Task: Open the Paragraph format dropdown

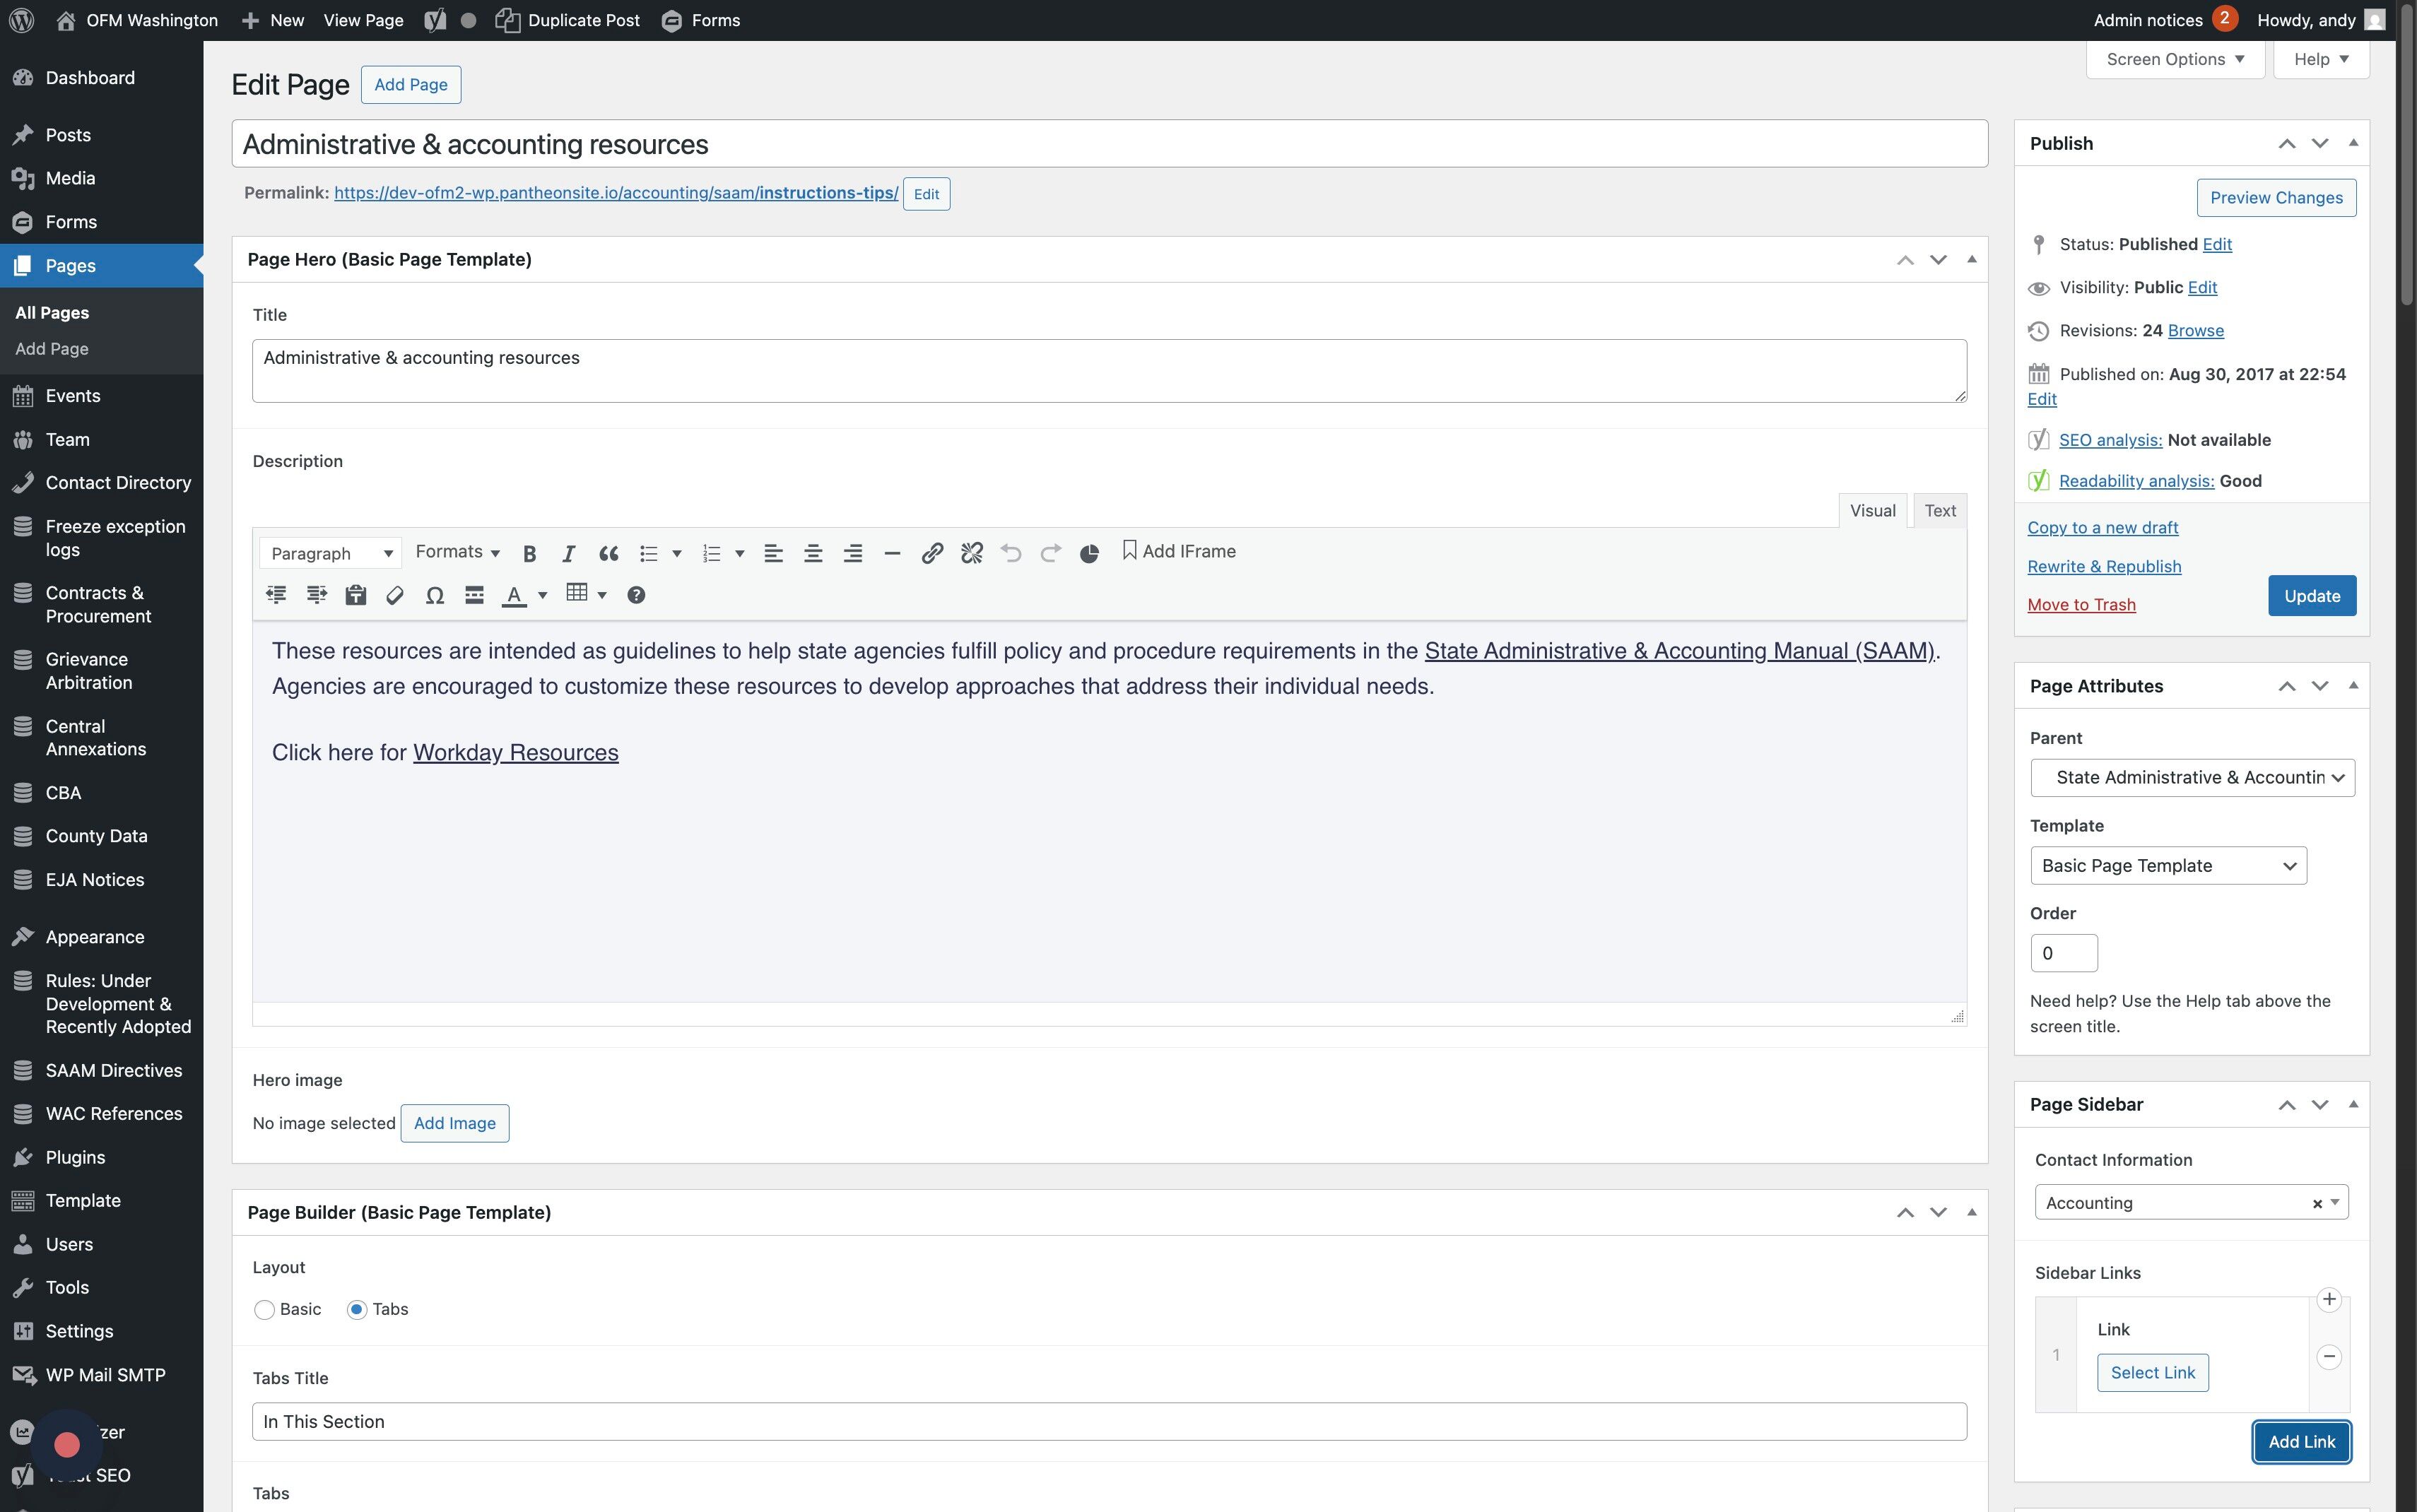Action: (331, 554)
